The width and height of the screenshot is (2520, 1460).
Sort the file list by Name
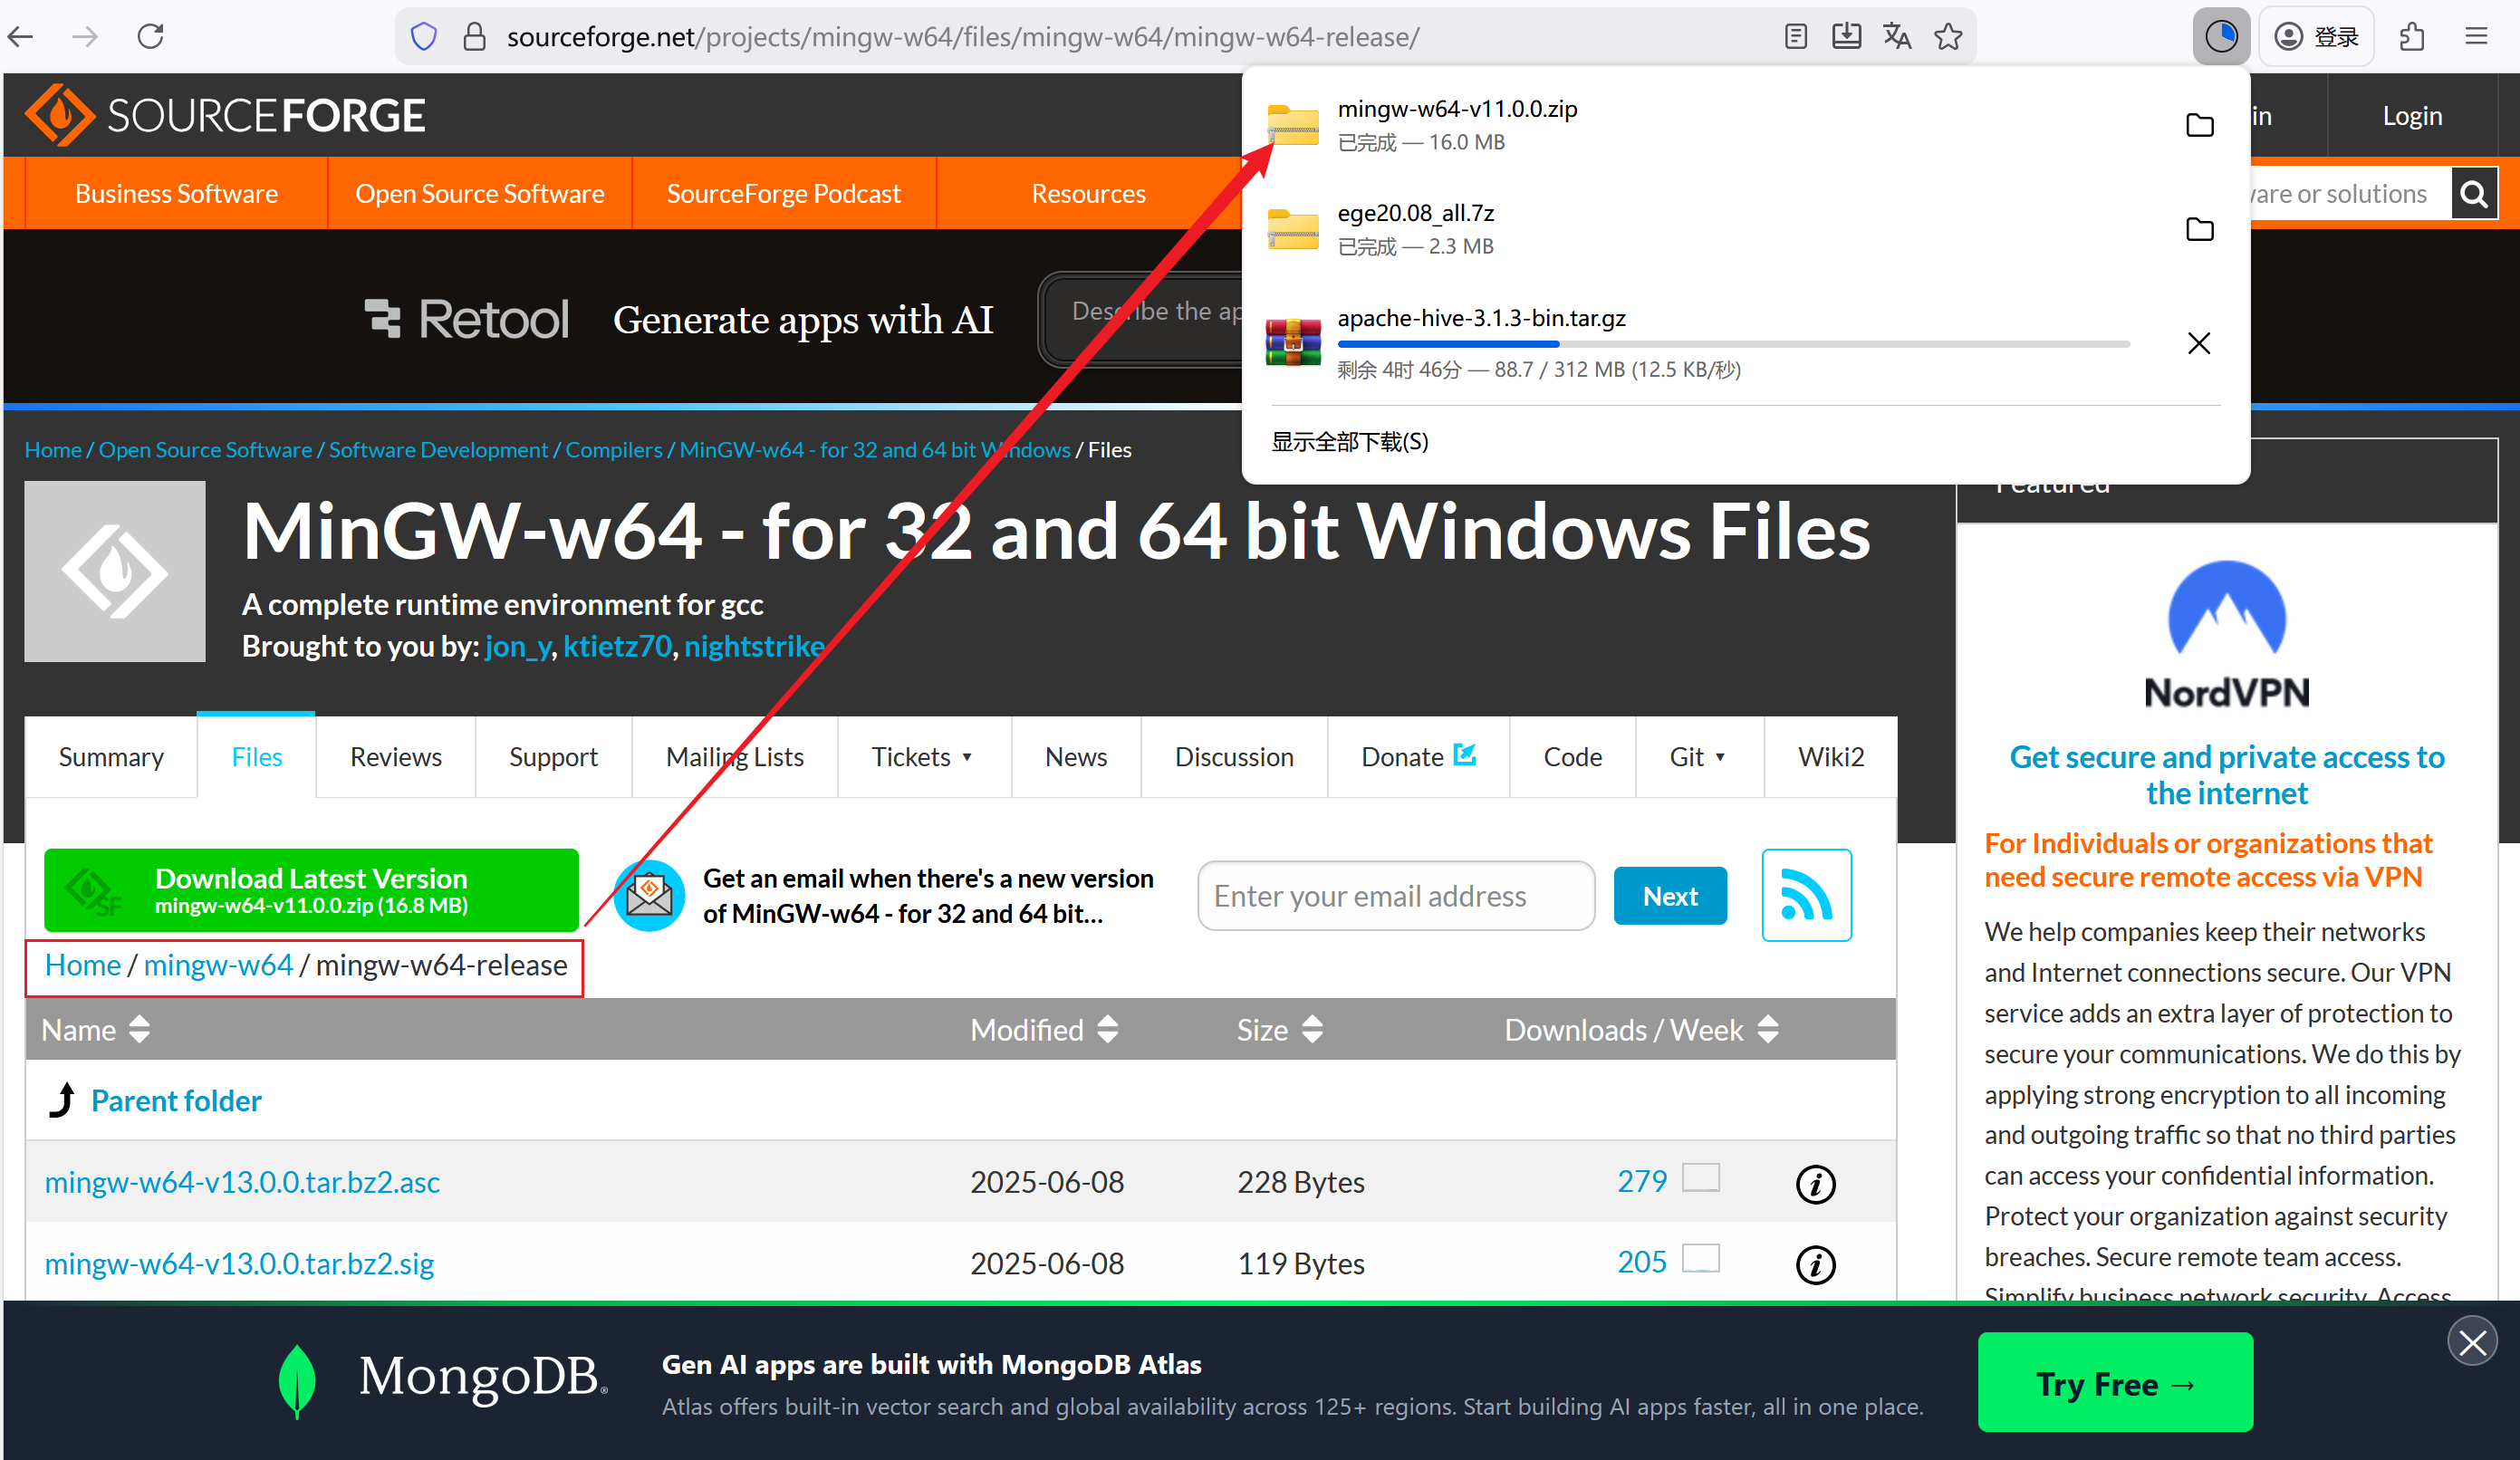point(95,1029)
